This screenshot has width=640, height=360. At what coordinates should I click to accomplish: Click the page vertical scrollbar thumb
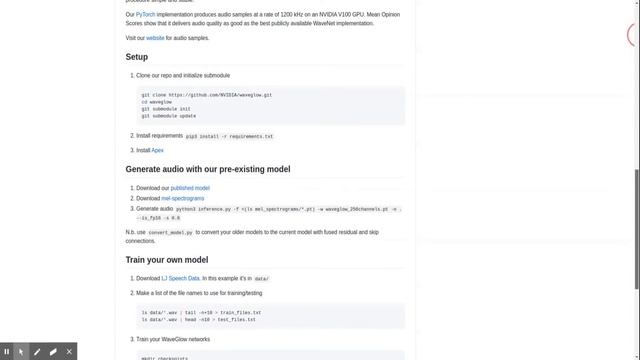point(637,229)
